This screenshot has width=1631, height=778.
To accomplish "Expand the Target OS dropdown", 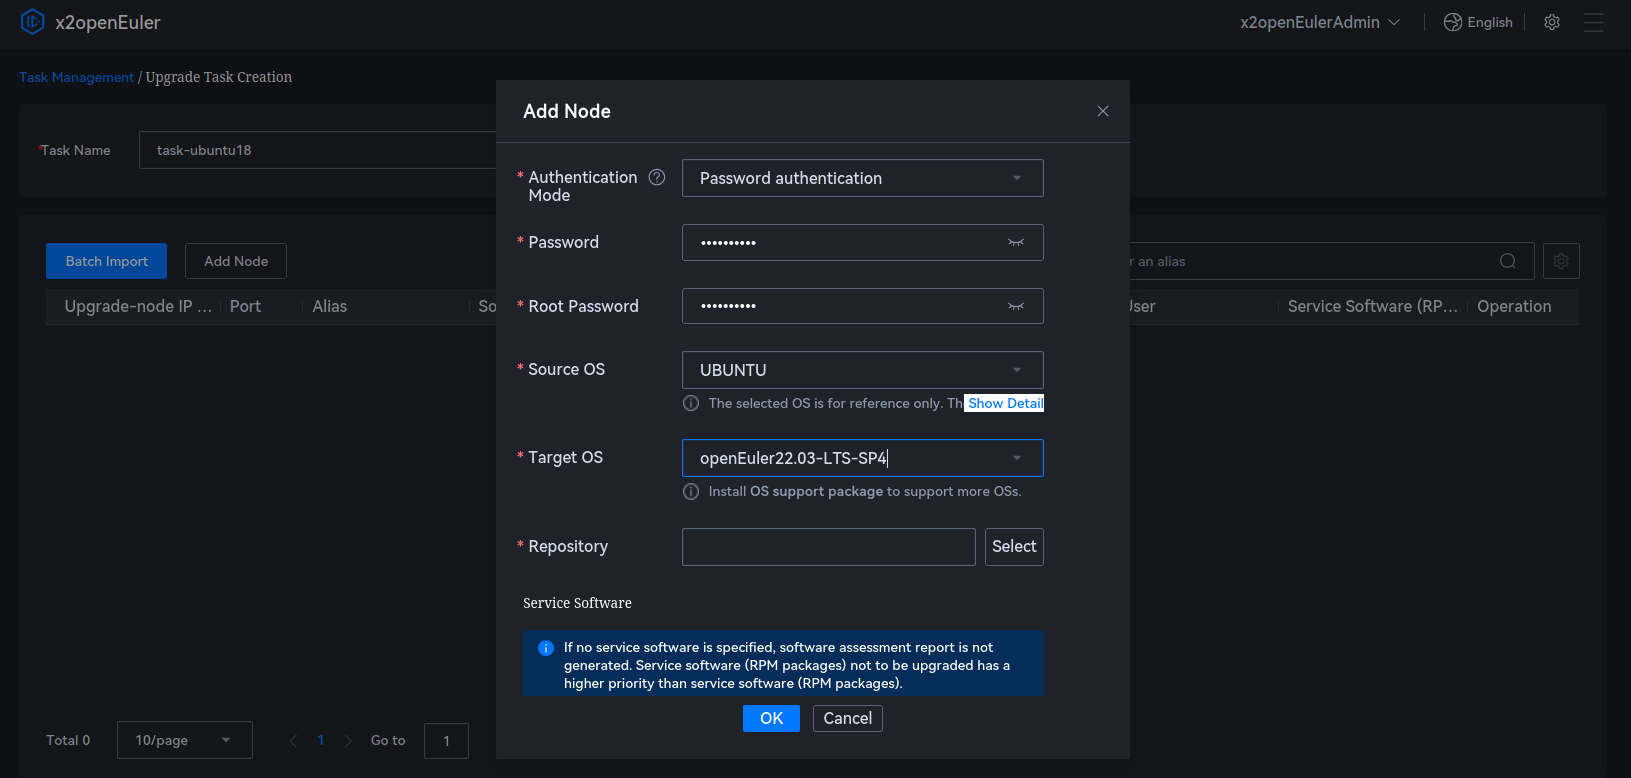I will pyautogui.click(x=1017, y=458).
